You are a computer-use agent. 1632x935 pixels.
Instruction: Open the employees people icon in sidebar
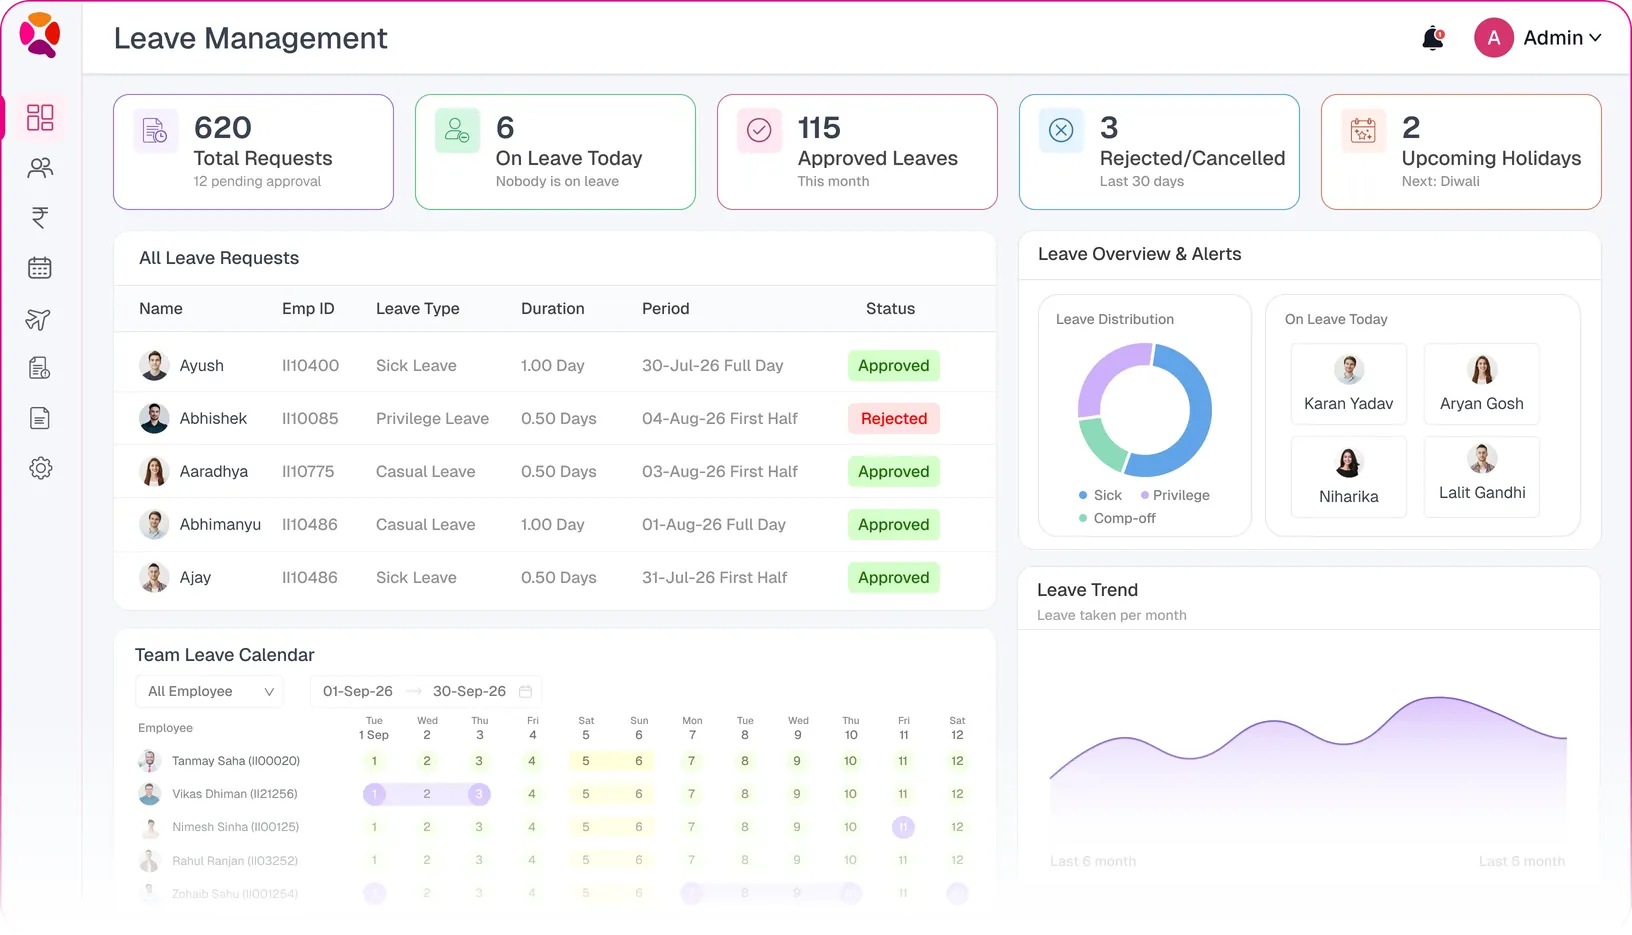[40, 168]
